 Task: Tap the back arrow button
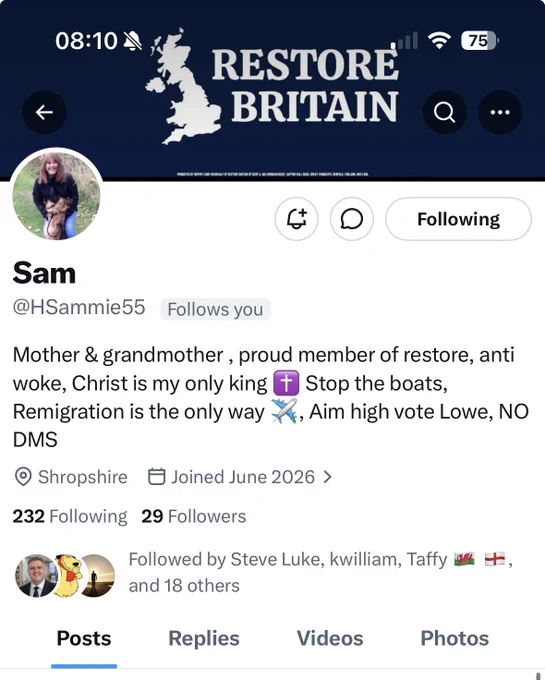44,112
